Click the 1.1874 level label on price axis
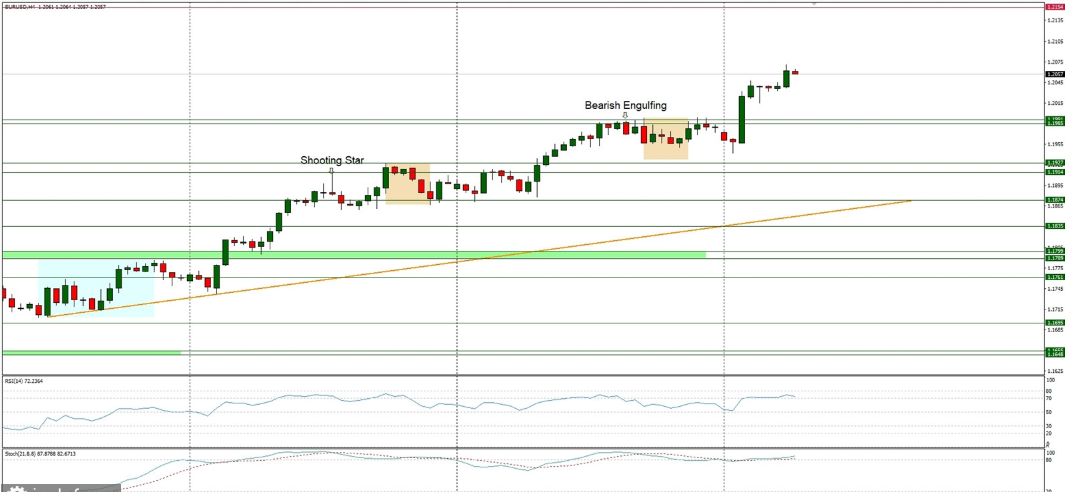This screenshot has height=492, width=1065. point(1054,200)
